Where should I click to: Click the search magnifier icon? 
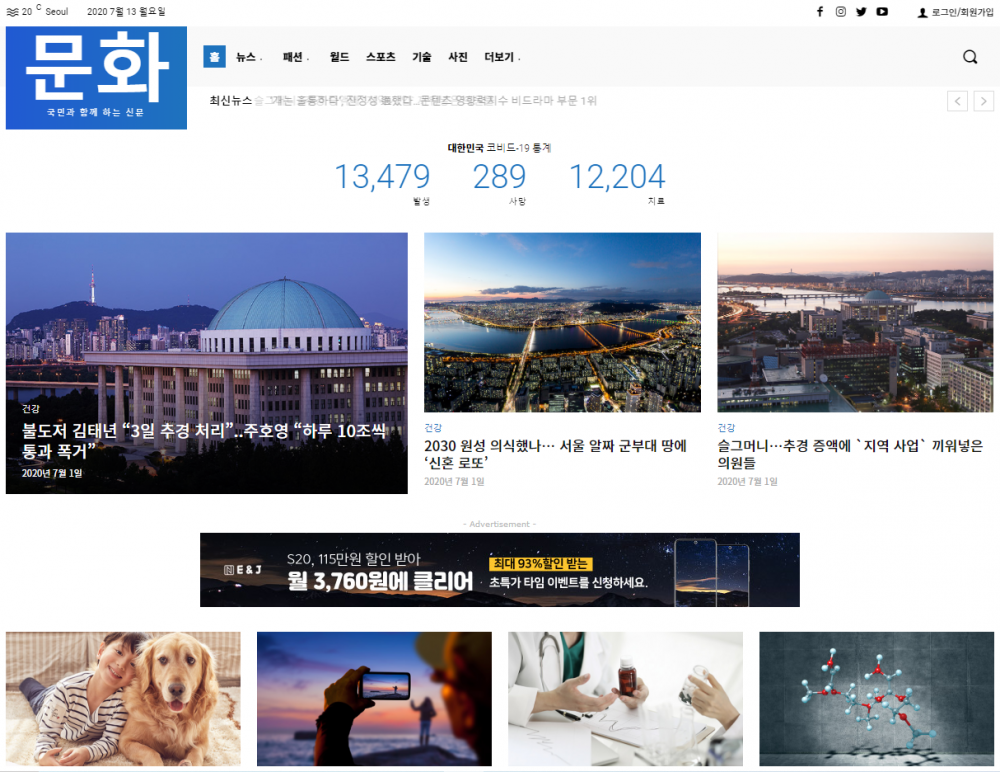tap(969, 57)
